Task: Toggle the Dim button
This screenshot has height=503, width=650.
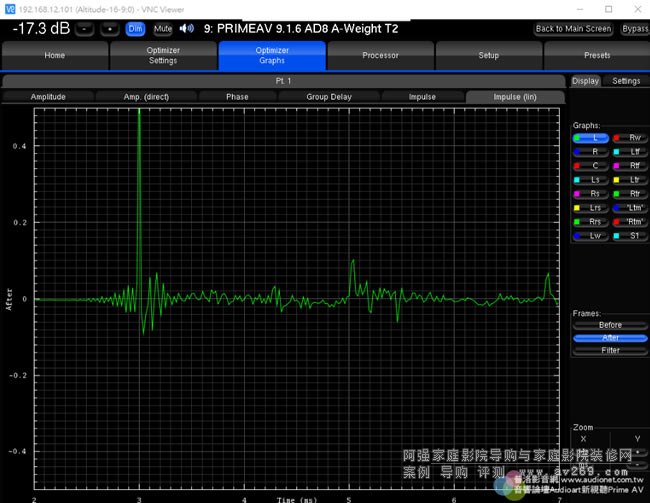Action: tap(136, 28)
